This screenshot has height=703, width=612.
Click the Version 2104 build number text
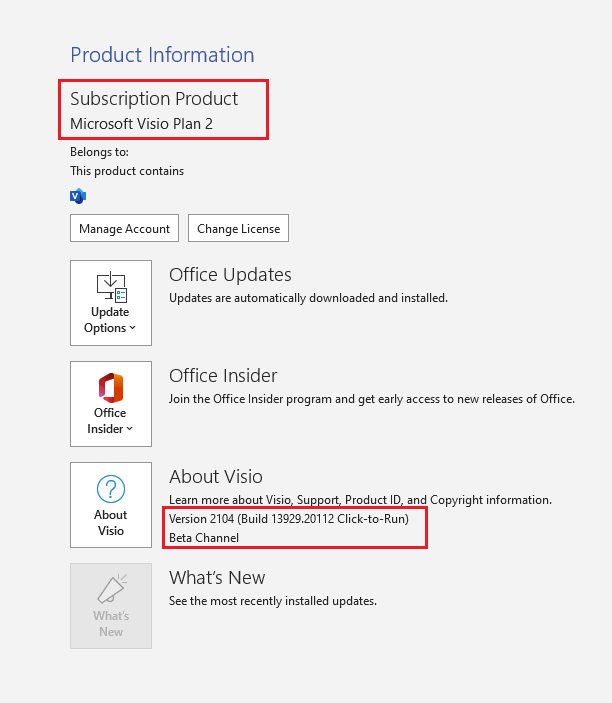point(289,519)
